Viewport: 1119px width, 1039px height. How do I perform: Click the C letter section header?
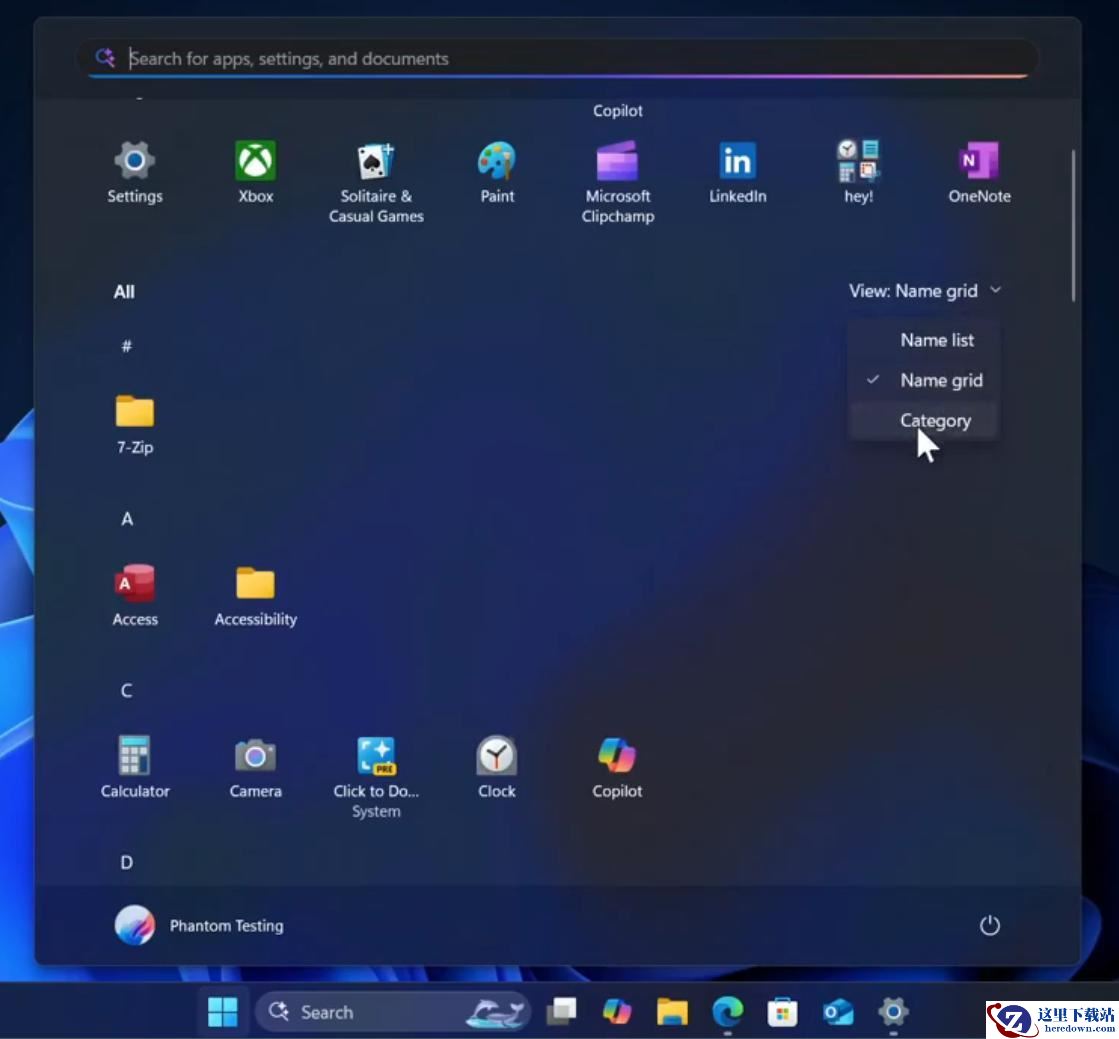pyautogui.click(x=126, y=691)
